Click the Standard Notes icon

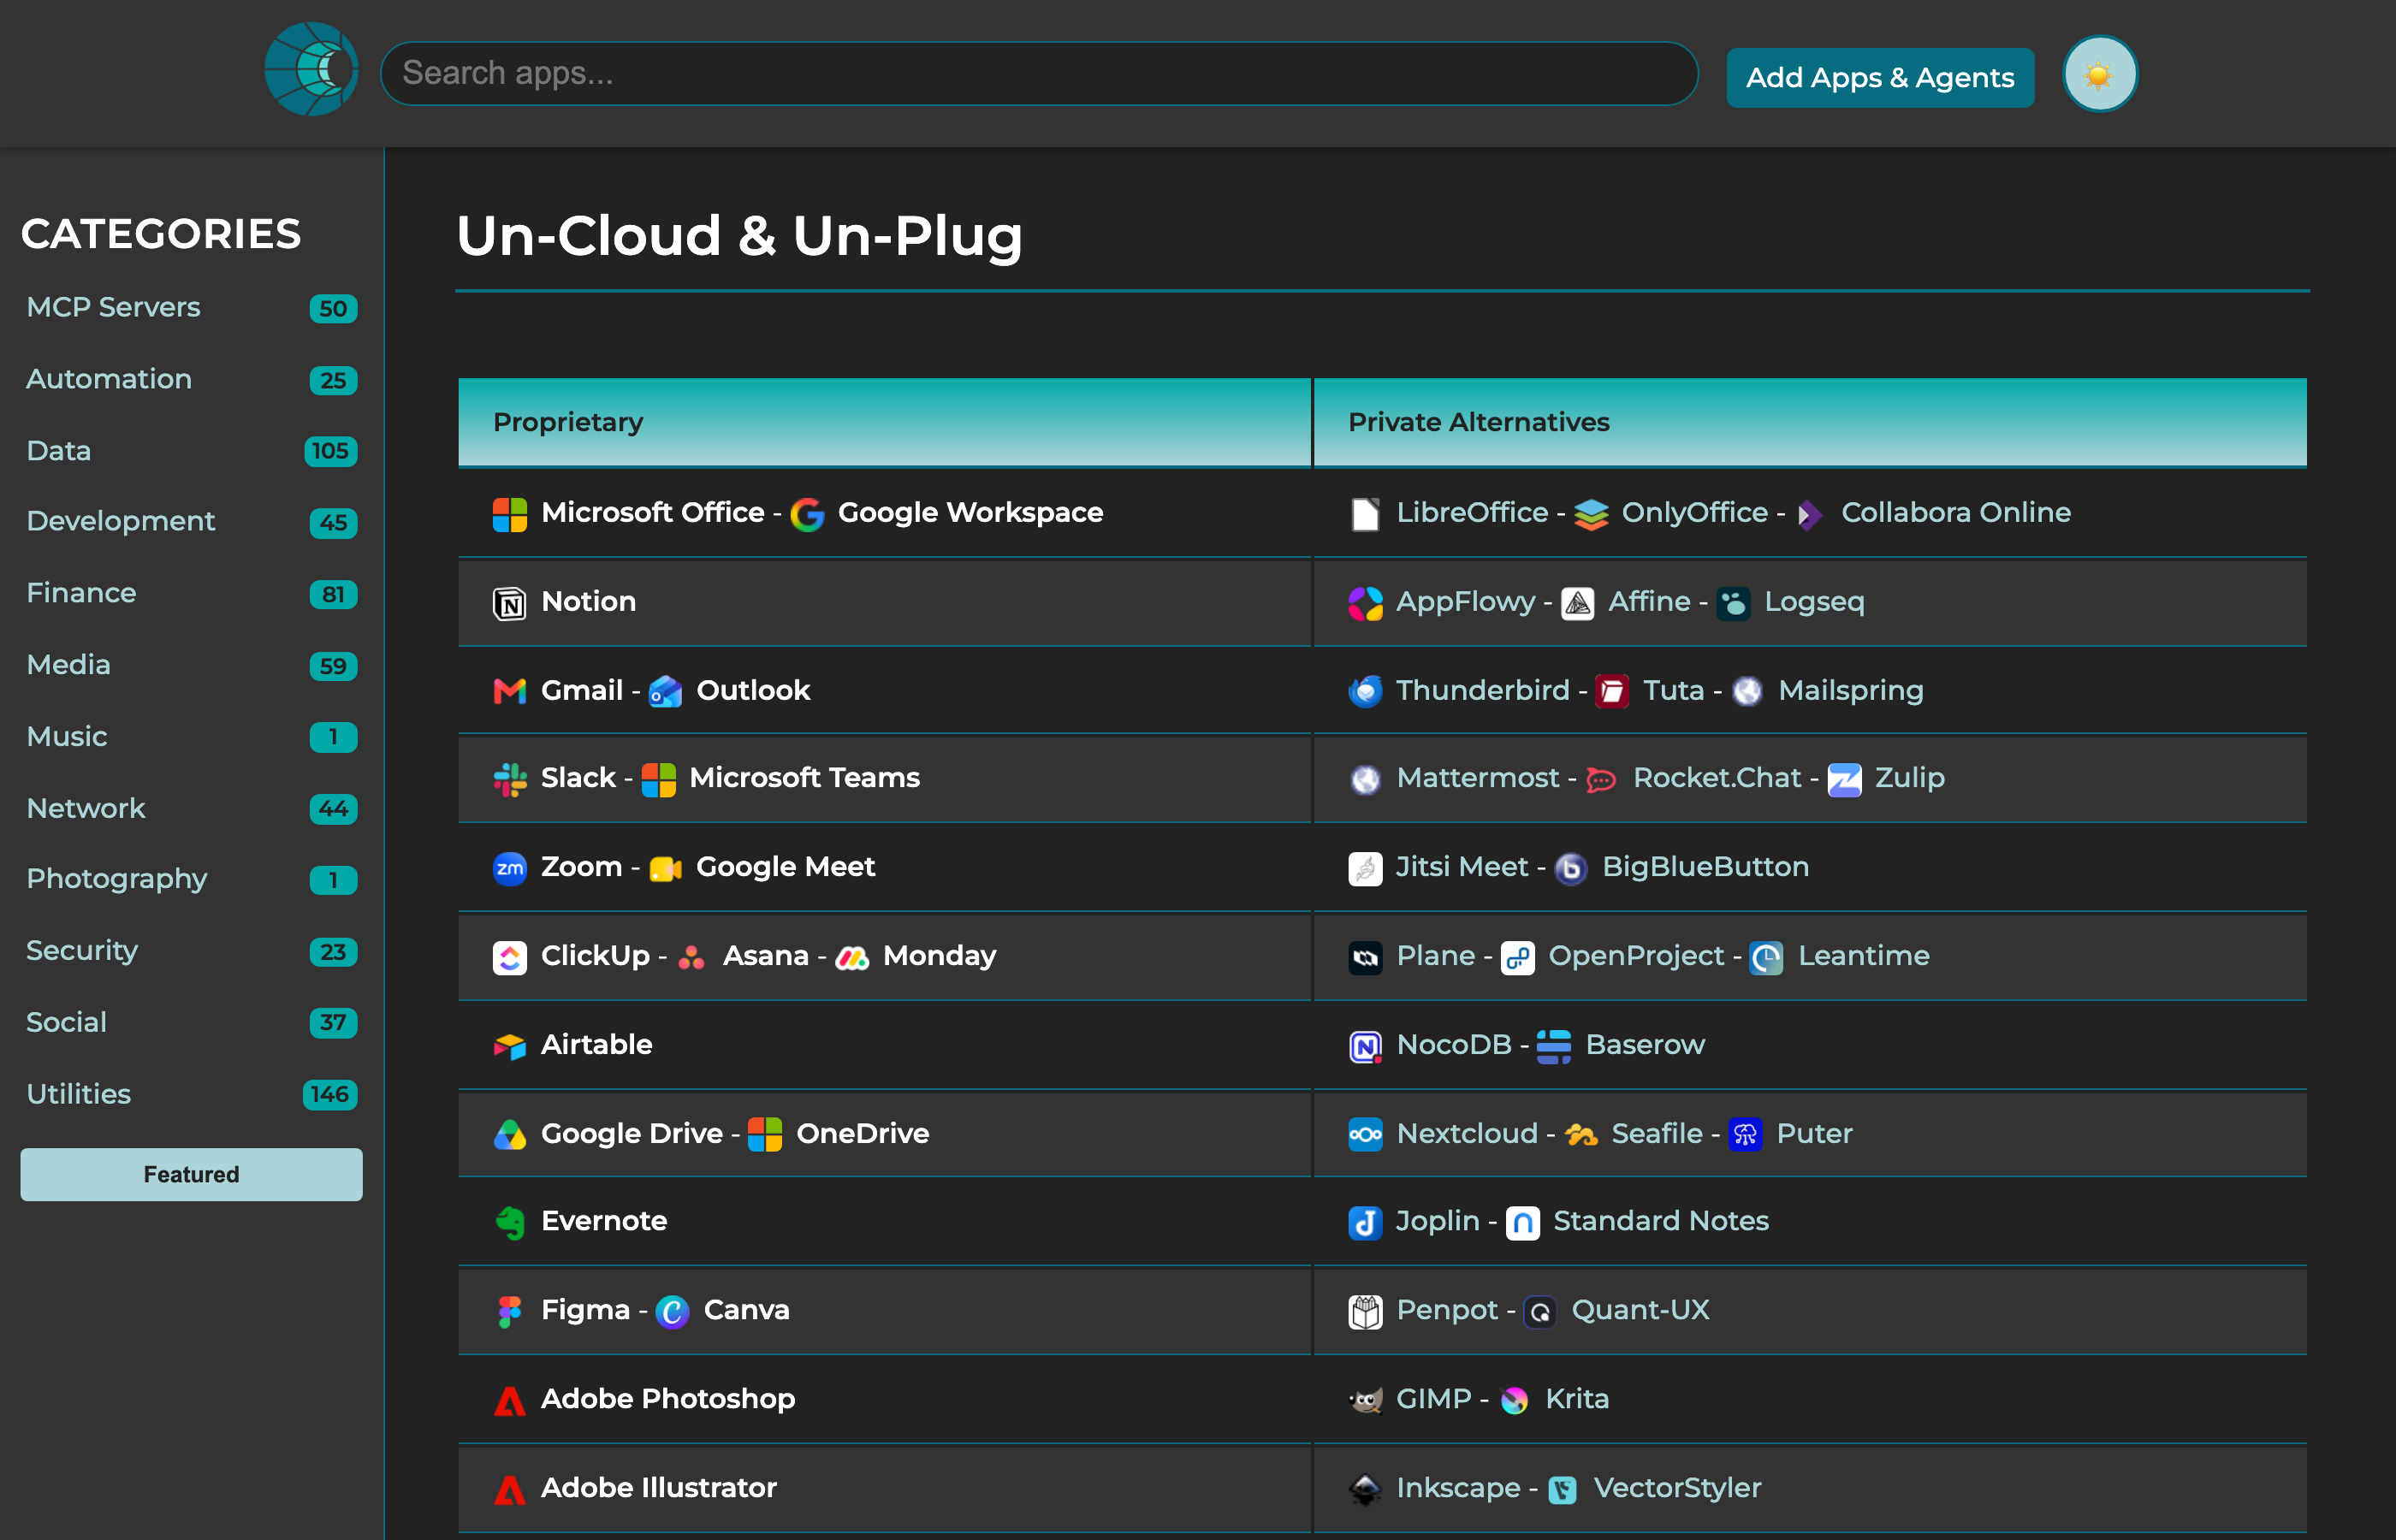point(1523,1222)
